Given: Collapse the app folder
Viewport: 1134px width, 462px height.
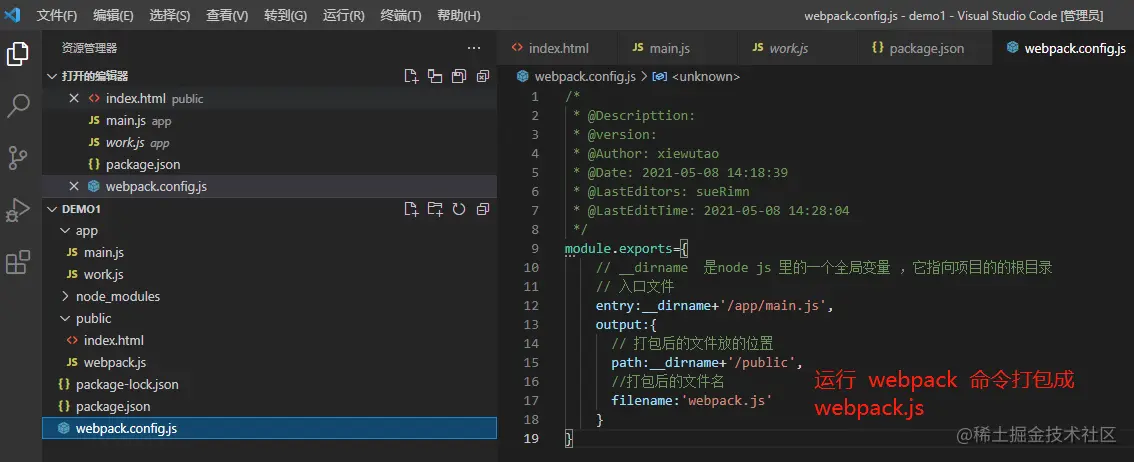Looking at the screenshot, I should pos(65,231).
